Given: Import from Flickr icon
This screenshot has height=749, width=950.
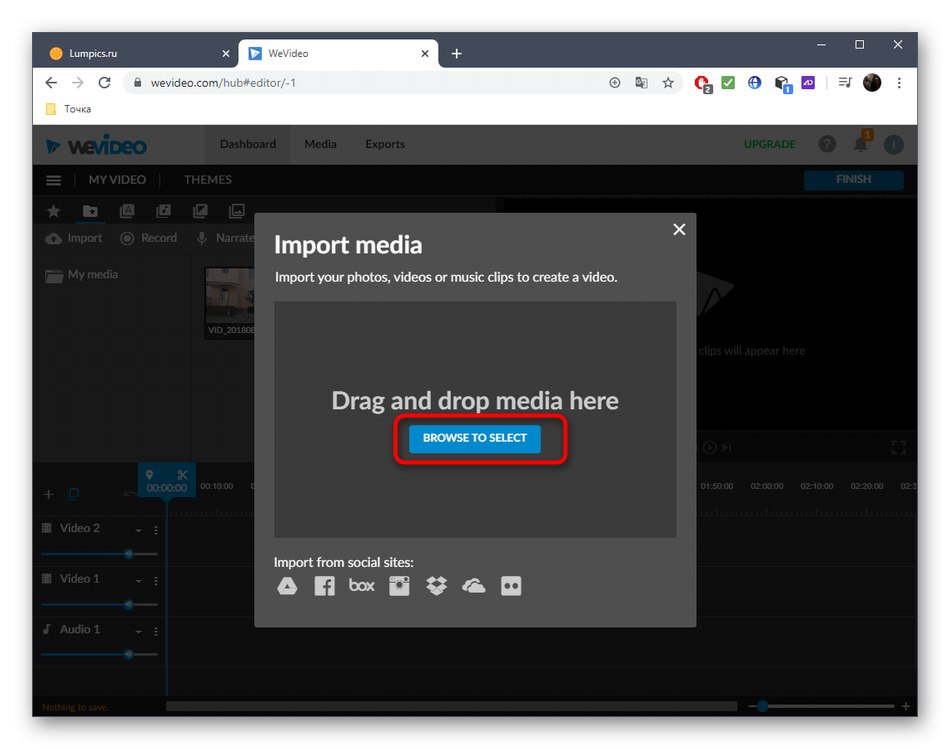Looking at the screenshot, I should click(x=511, y=586).
